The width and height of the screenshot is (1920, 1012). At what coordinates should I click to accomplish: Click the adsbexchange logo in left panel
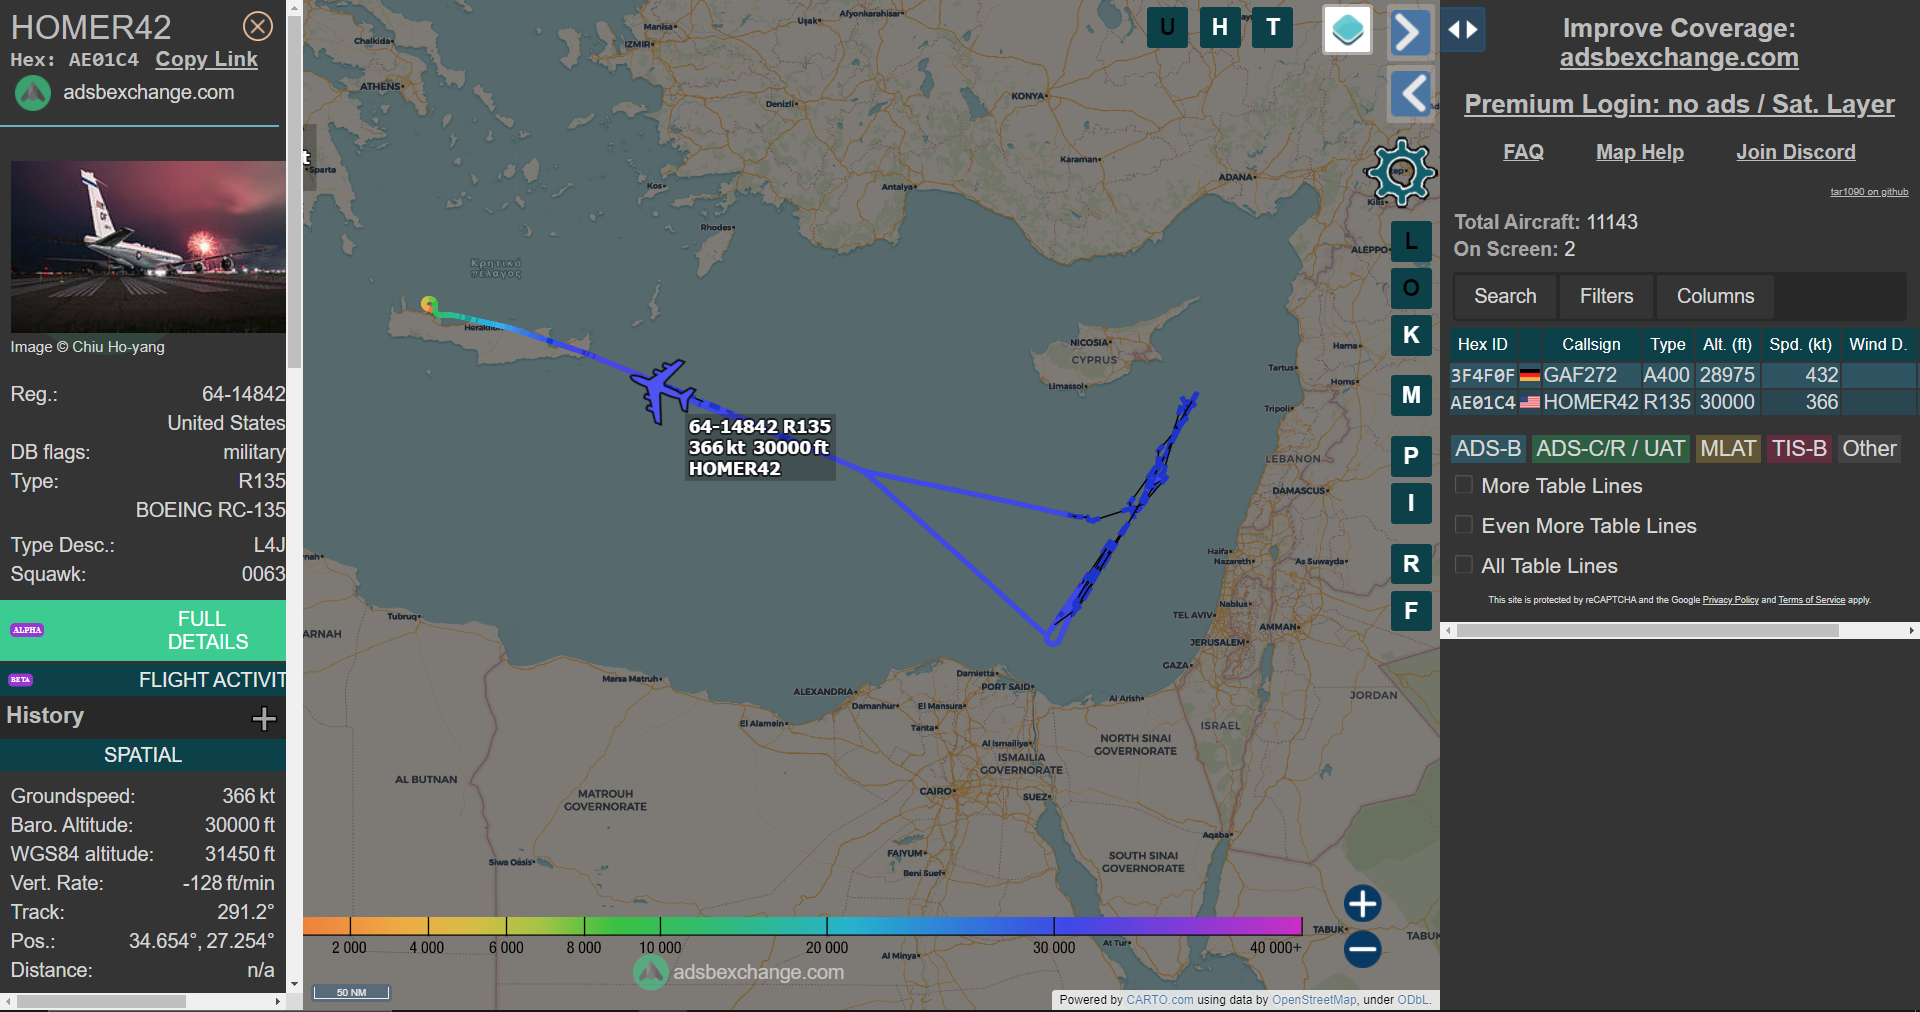(x=33, y=93)
